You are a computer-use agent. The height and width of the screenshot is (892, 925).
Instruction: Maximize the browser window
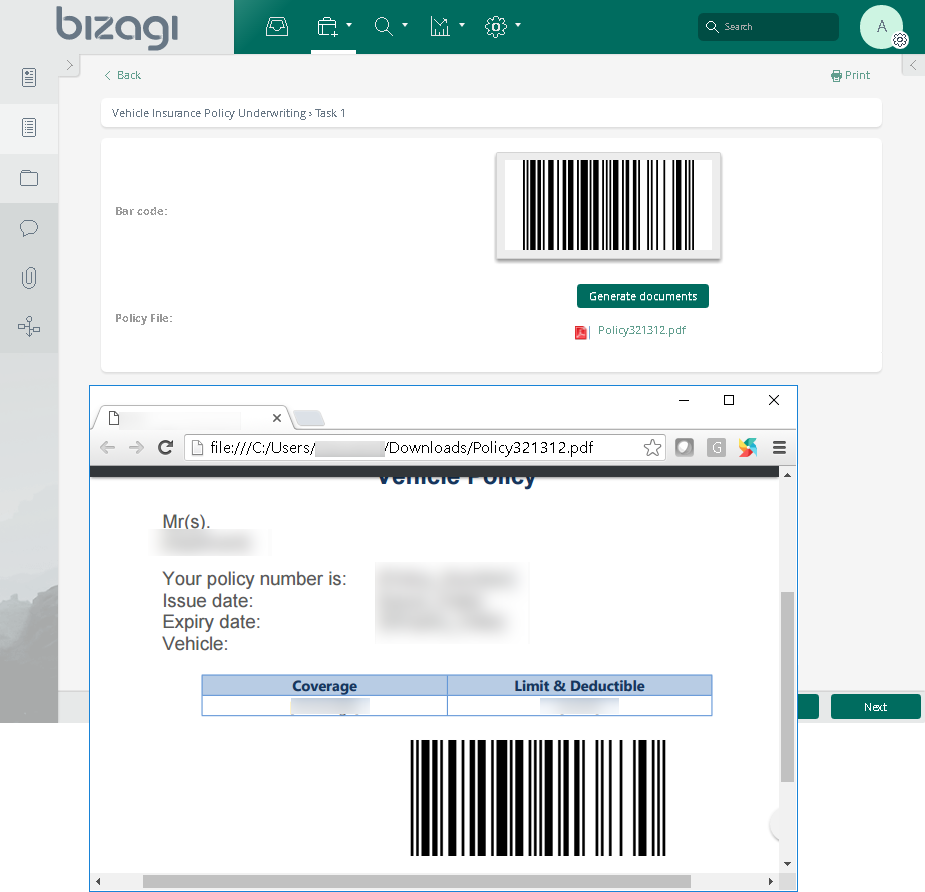pos(729,400)
